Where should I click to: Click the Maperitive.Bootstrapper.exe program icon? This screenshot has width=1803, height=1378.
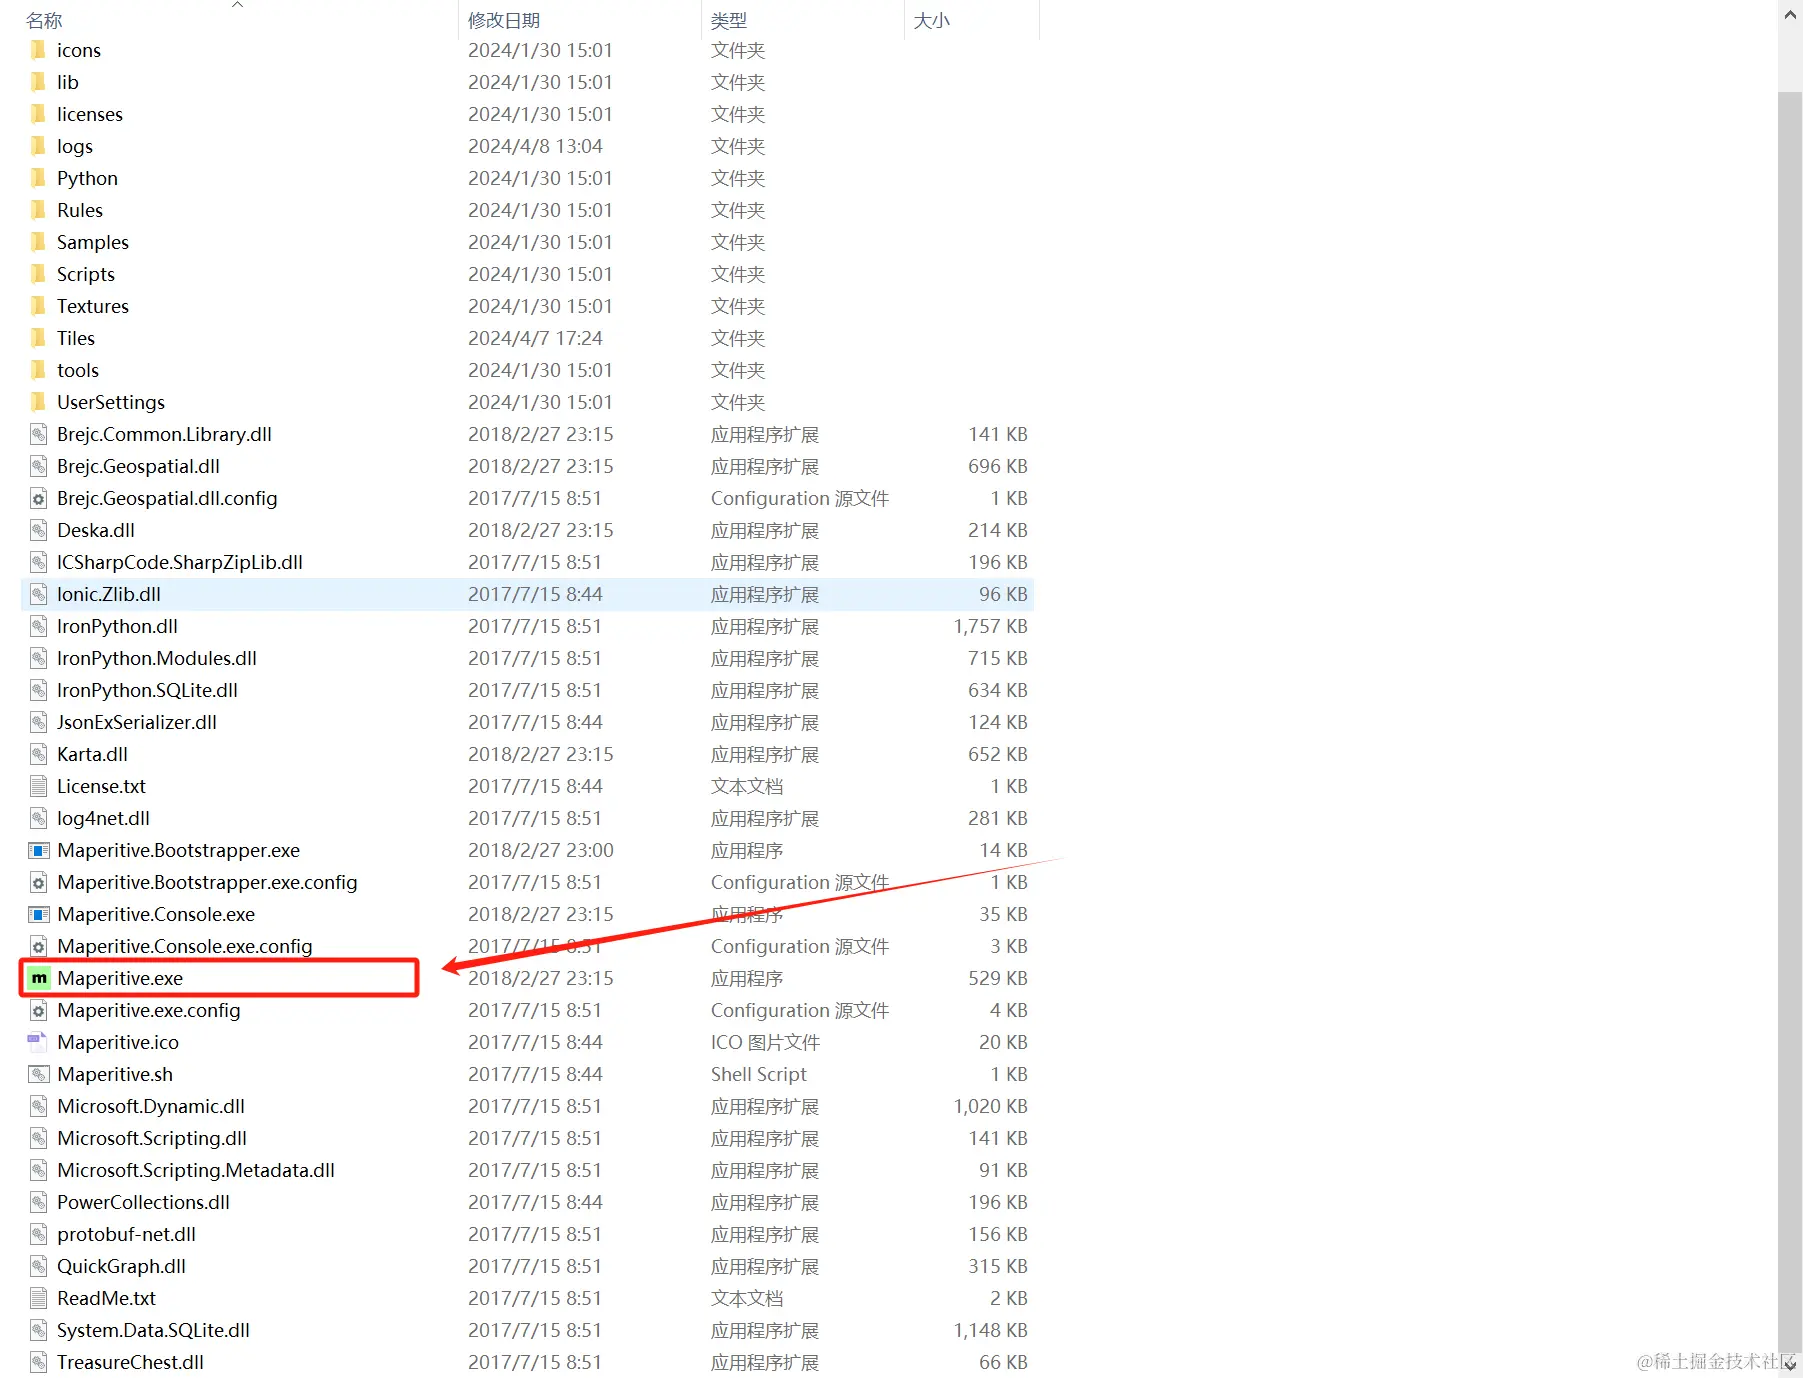pos(39,850)
